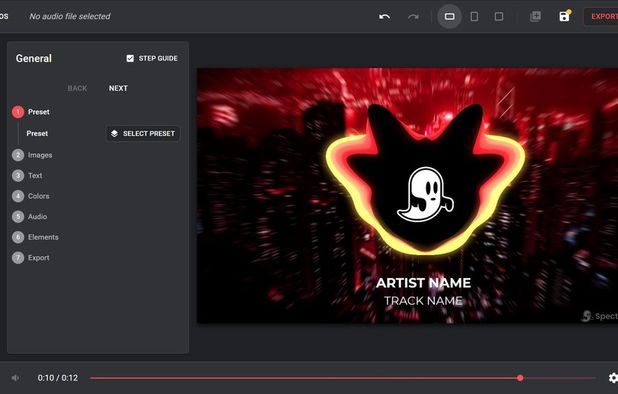618x394 pixels.
Task: Click the redo arrow icon
Action: tap(413, 17)
